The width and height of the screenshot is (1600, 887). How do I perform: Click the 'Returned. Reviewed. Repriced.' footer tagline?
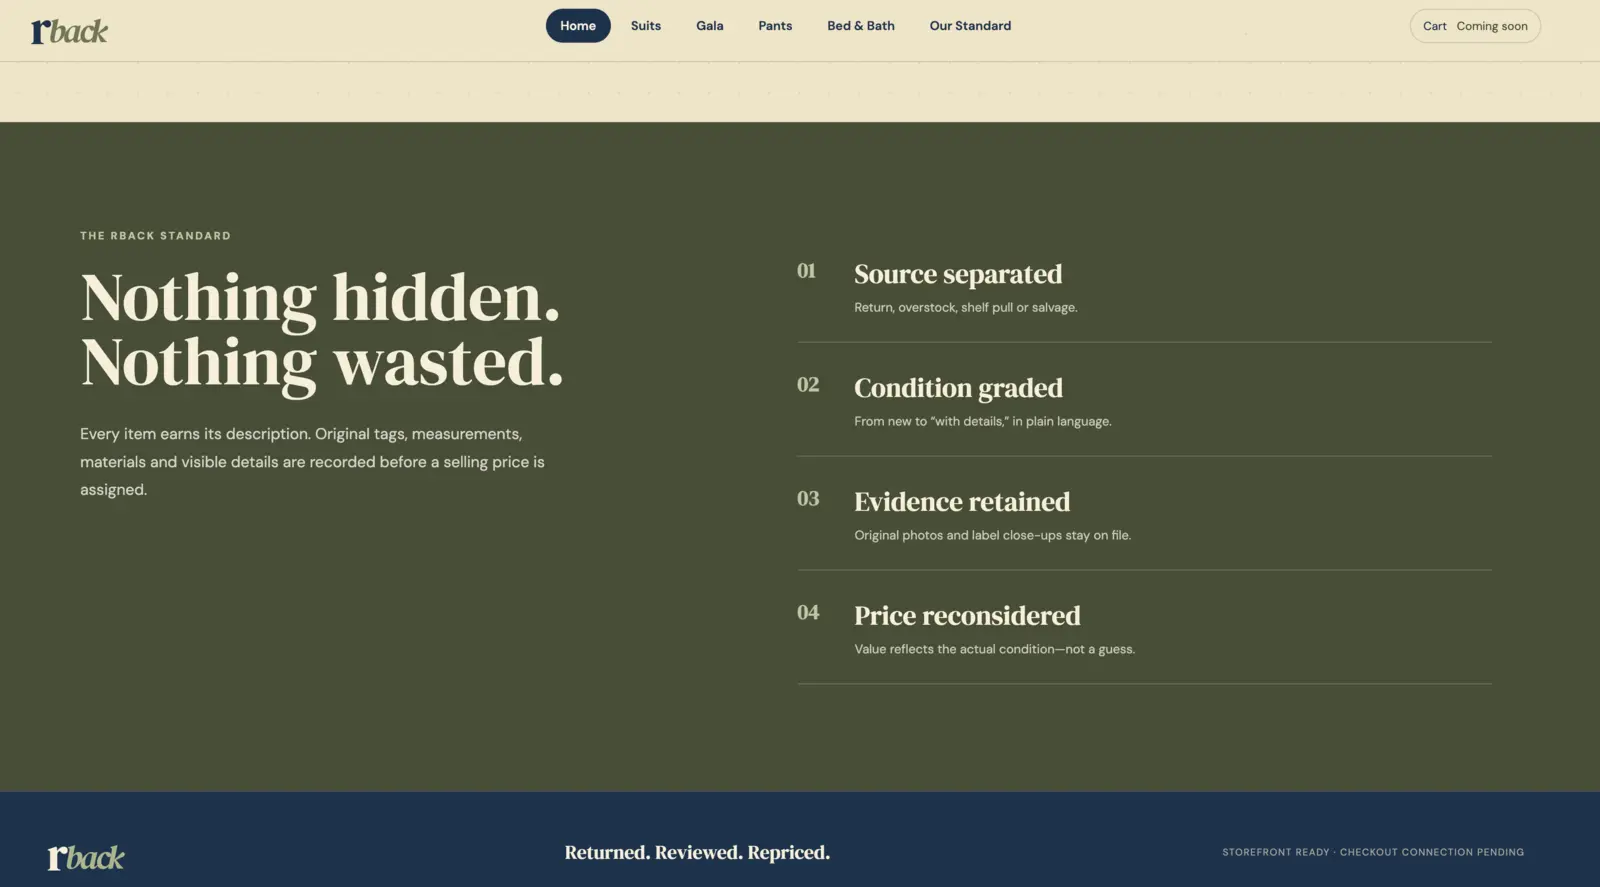[697, 853]
